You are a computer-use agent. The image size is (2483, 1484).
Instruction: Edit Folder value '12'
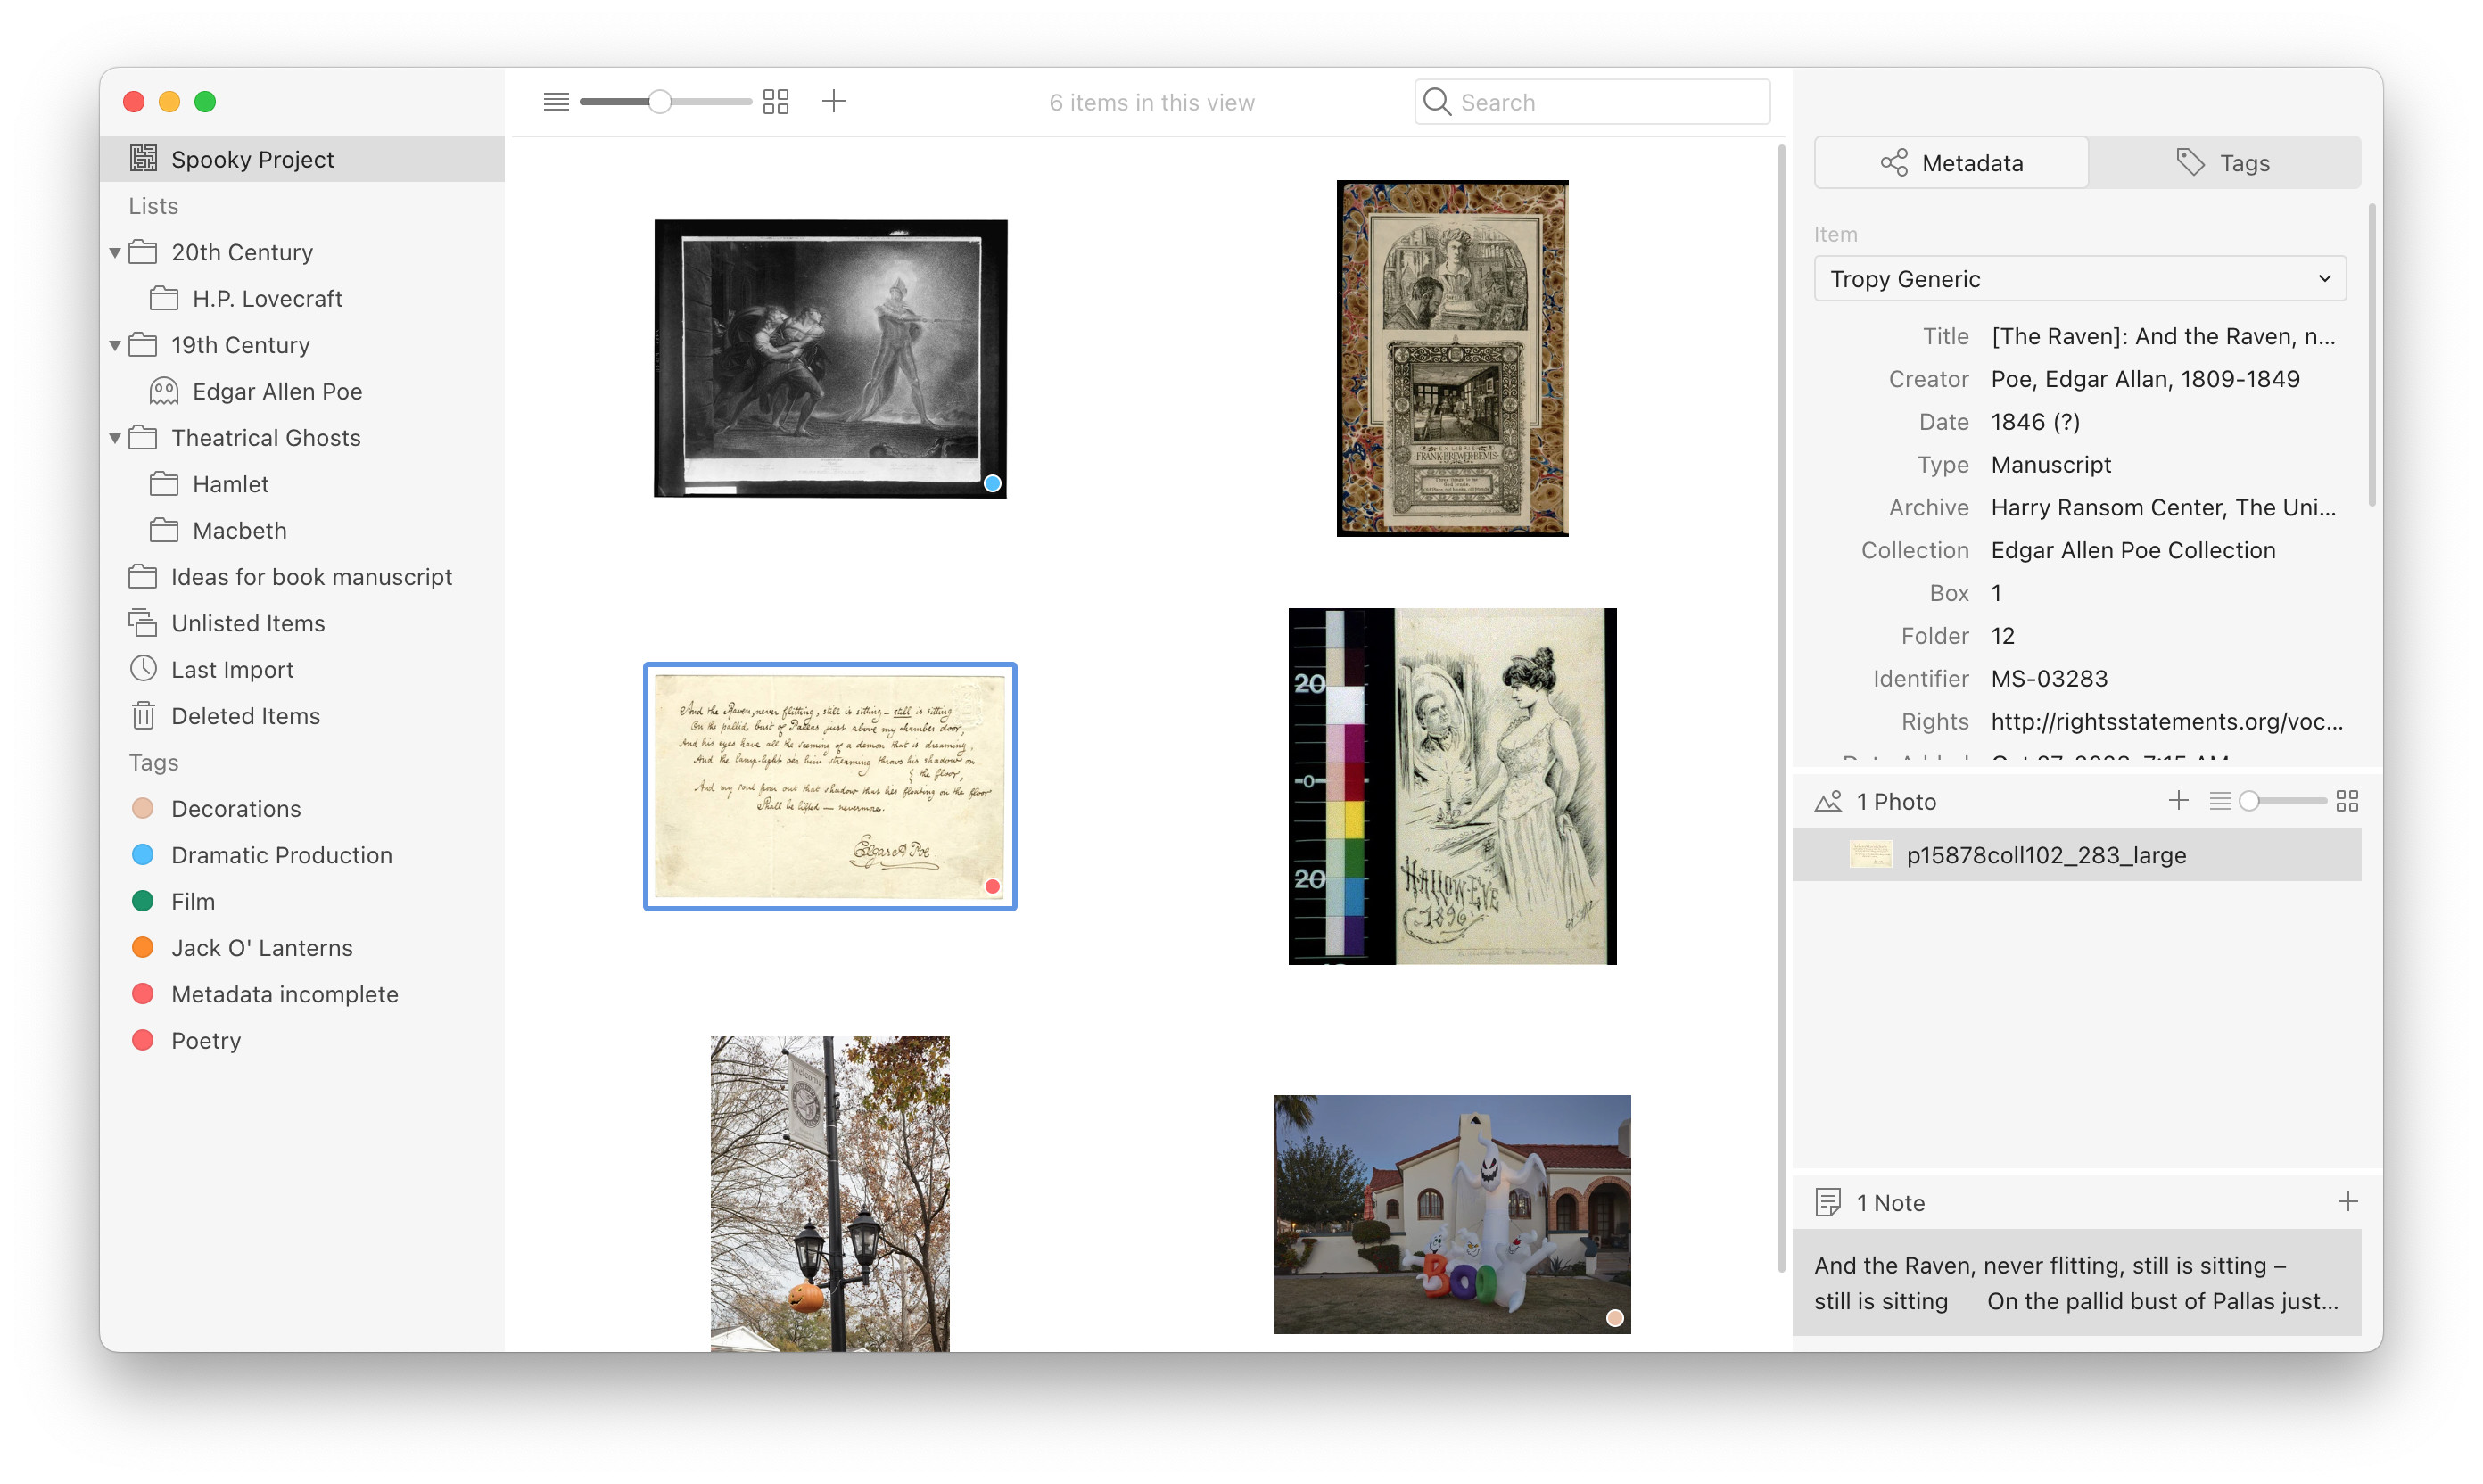click(2002, 636)
